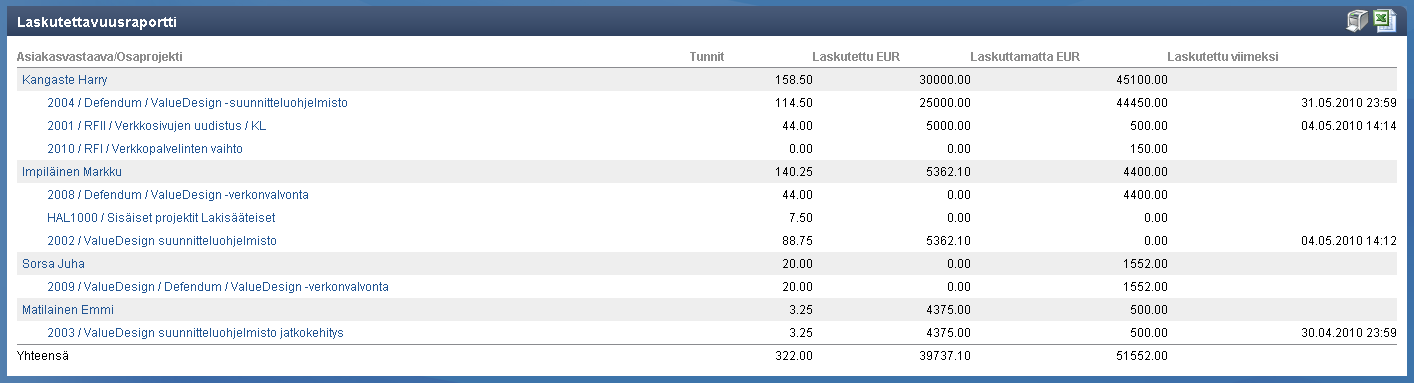This screenshot has height=383, width=1414.
Task: Open project 2009 ValueDesign Defendum -verkonvalvonta
Action: [x=218, y=287]
